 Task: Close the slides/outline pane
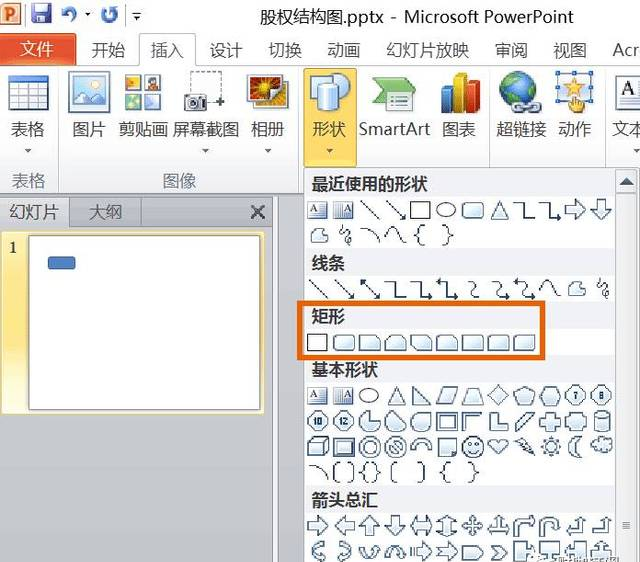point(258,212)
